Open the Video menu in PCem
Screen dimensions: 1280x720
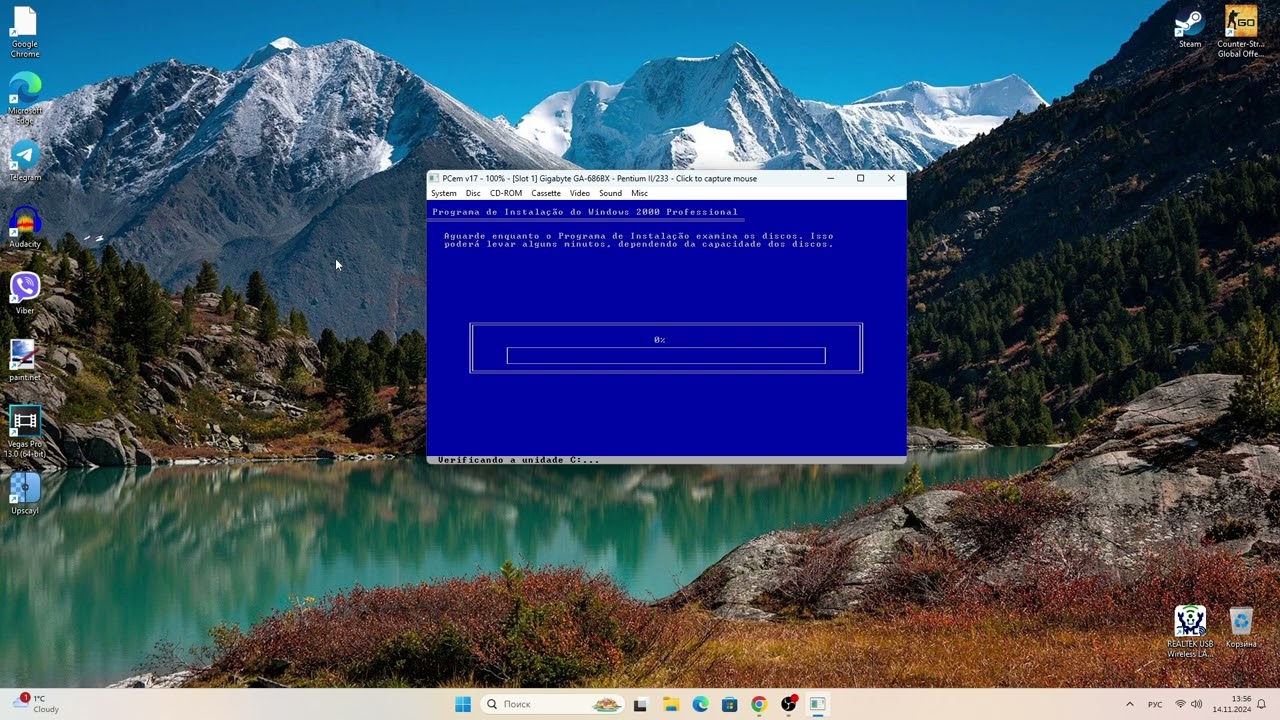click(x=580, y=193)
